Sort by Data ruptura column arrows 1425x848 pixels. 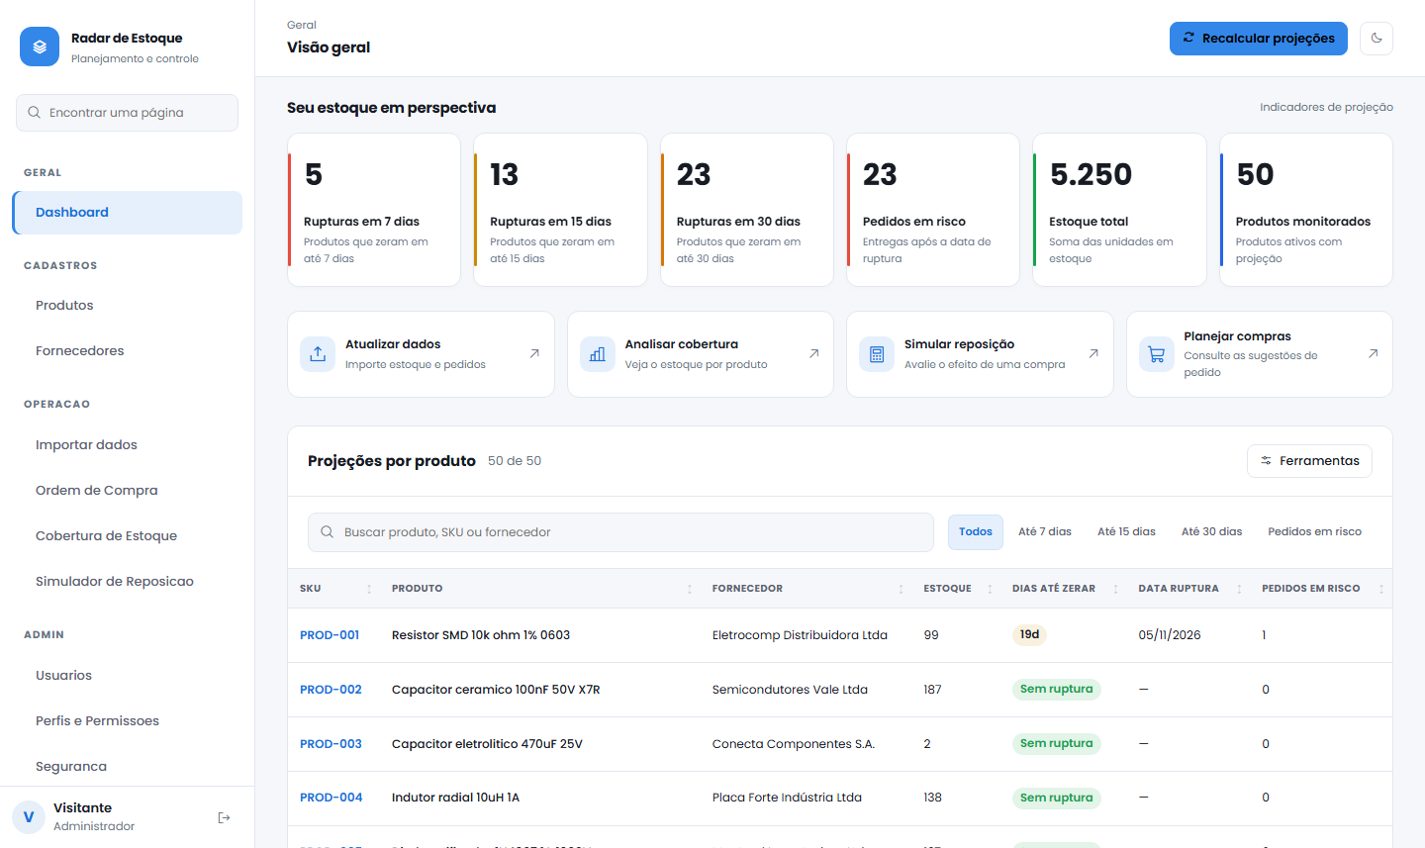click(x=1239, y=589)
